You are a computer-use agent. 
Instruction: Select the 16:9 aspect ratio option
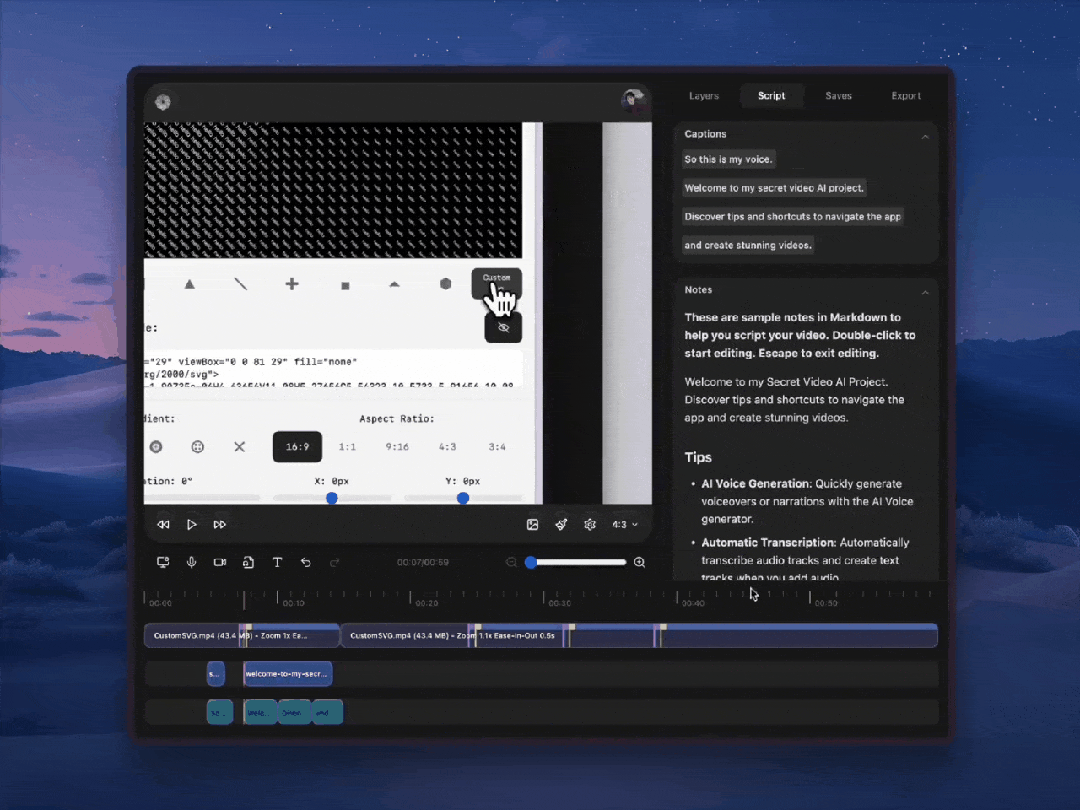pyautogui.click(x=297, y=447)
